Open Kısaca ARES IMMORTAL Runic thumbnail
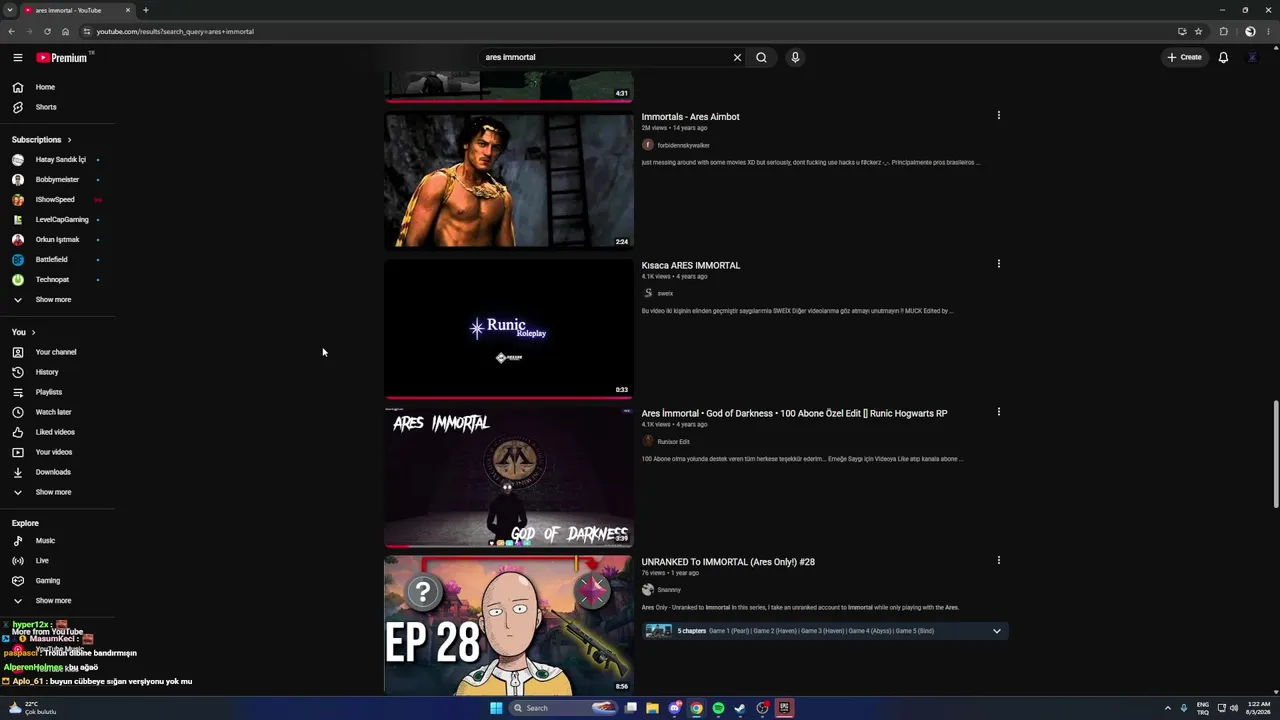Image resolution: width=1280 pixels, height=720 pixels. 509,329
